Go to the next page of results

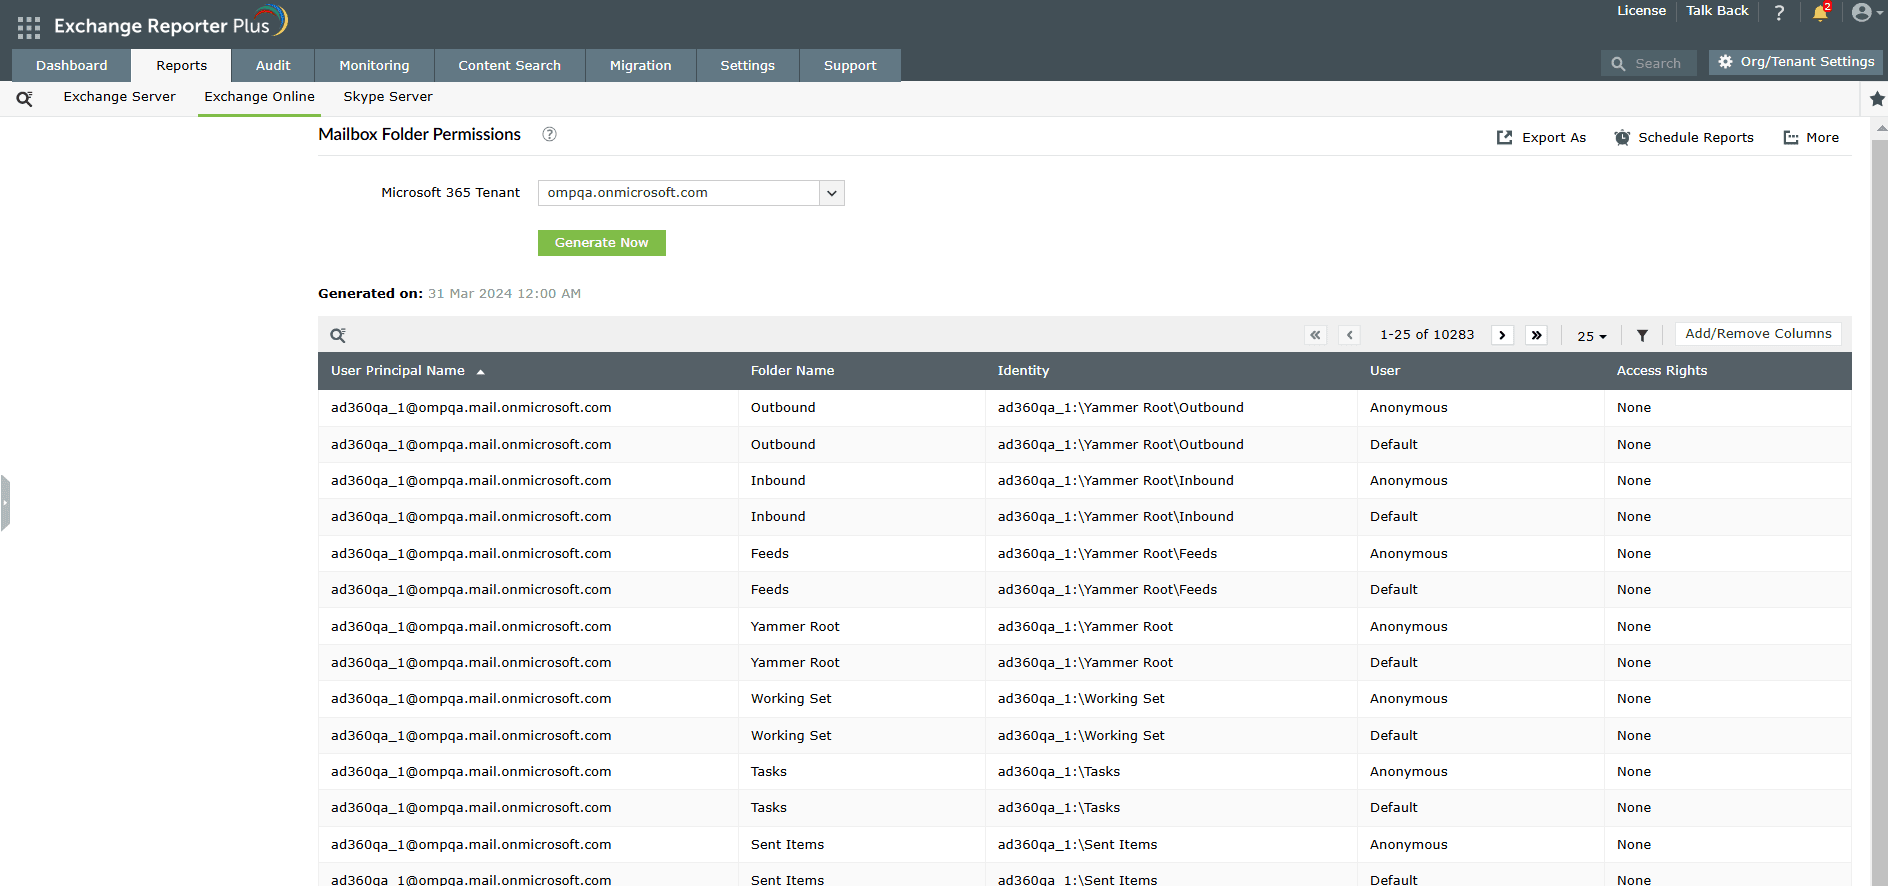[1502, 335]
